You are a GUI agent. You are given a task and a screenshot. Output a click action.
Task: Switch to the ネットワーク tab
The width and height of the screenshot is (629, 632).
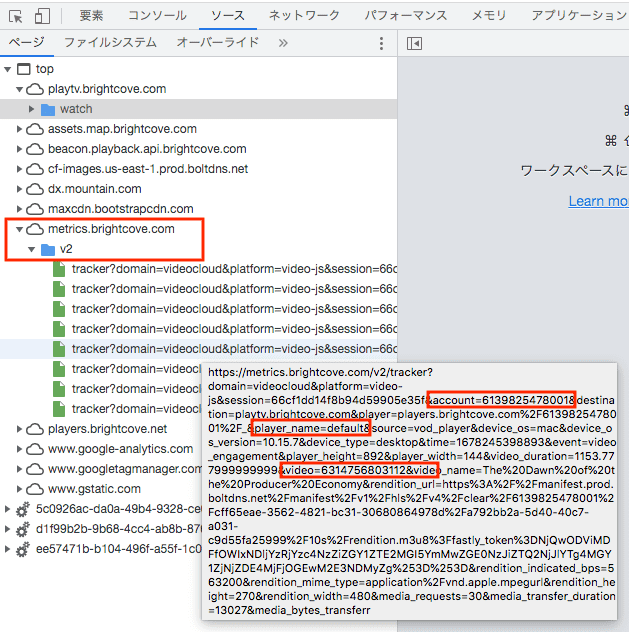pyautogui.click(x=304, y=16)
